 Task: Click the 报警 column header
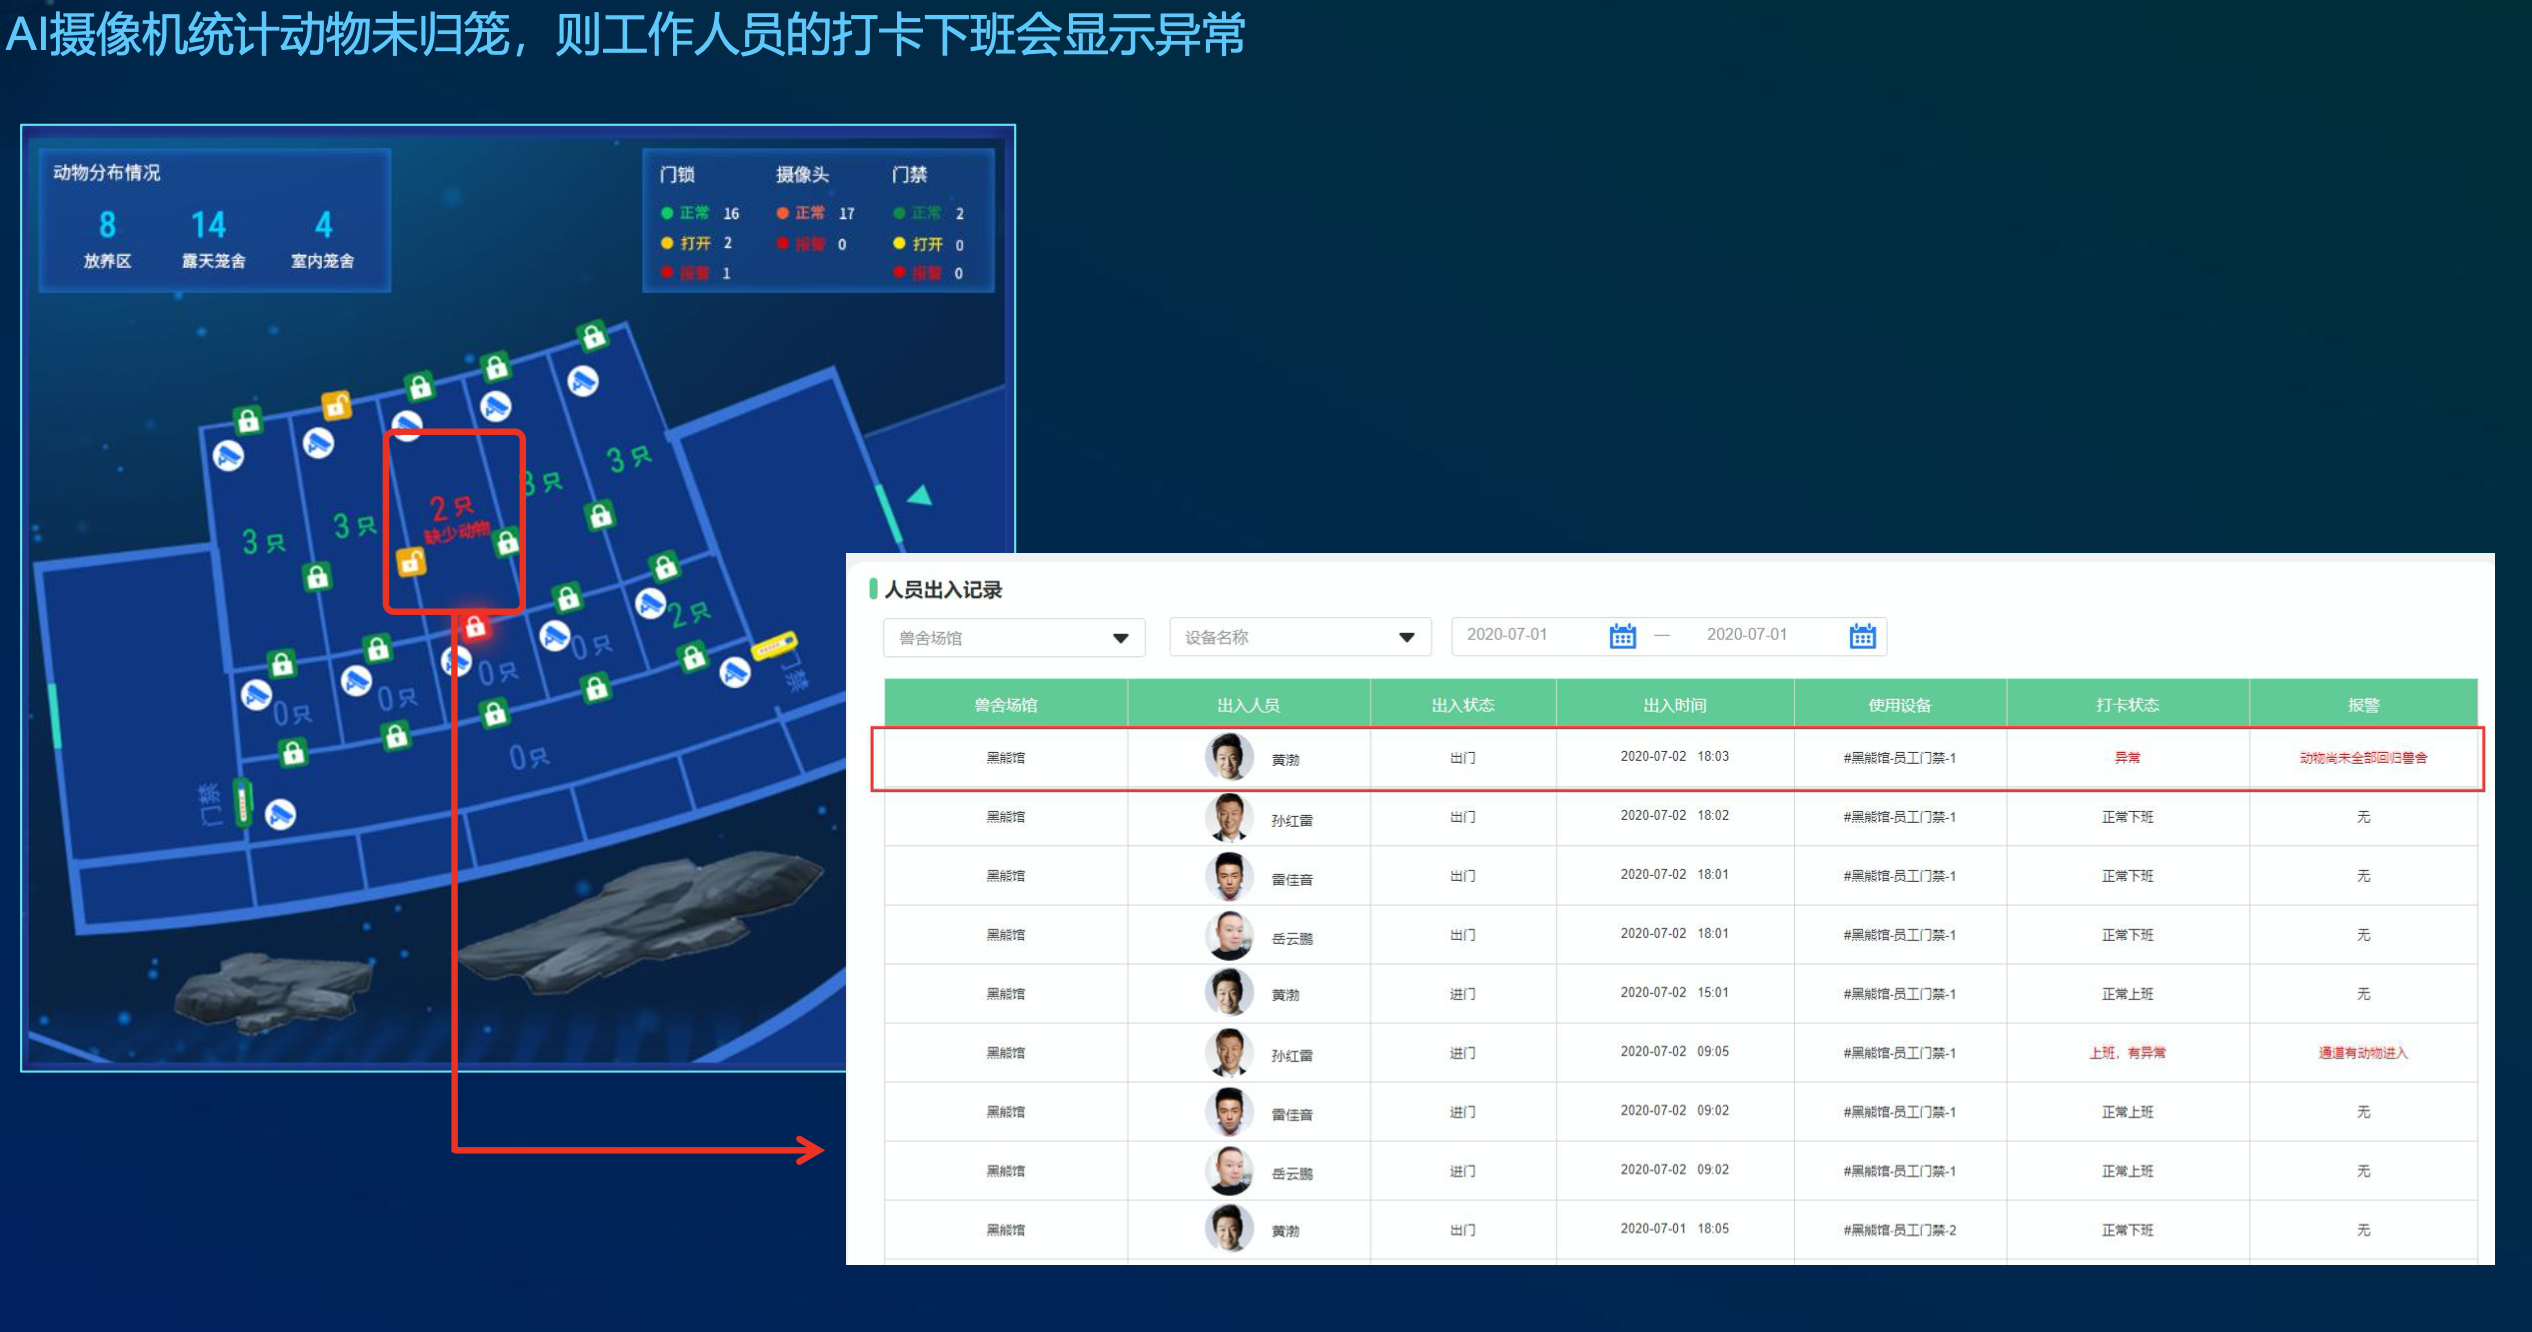coord(2363,704)
